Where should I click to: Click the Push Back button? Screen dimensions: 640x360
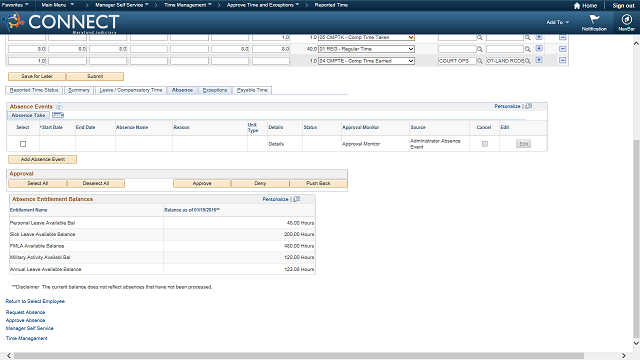click(318, 183)
